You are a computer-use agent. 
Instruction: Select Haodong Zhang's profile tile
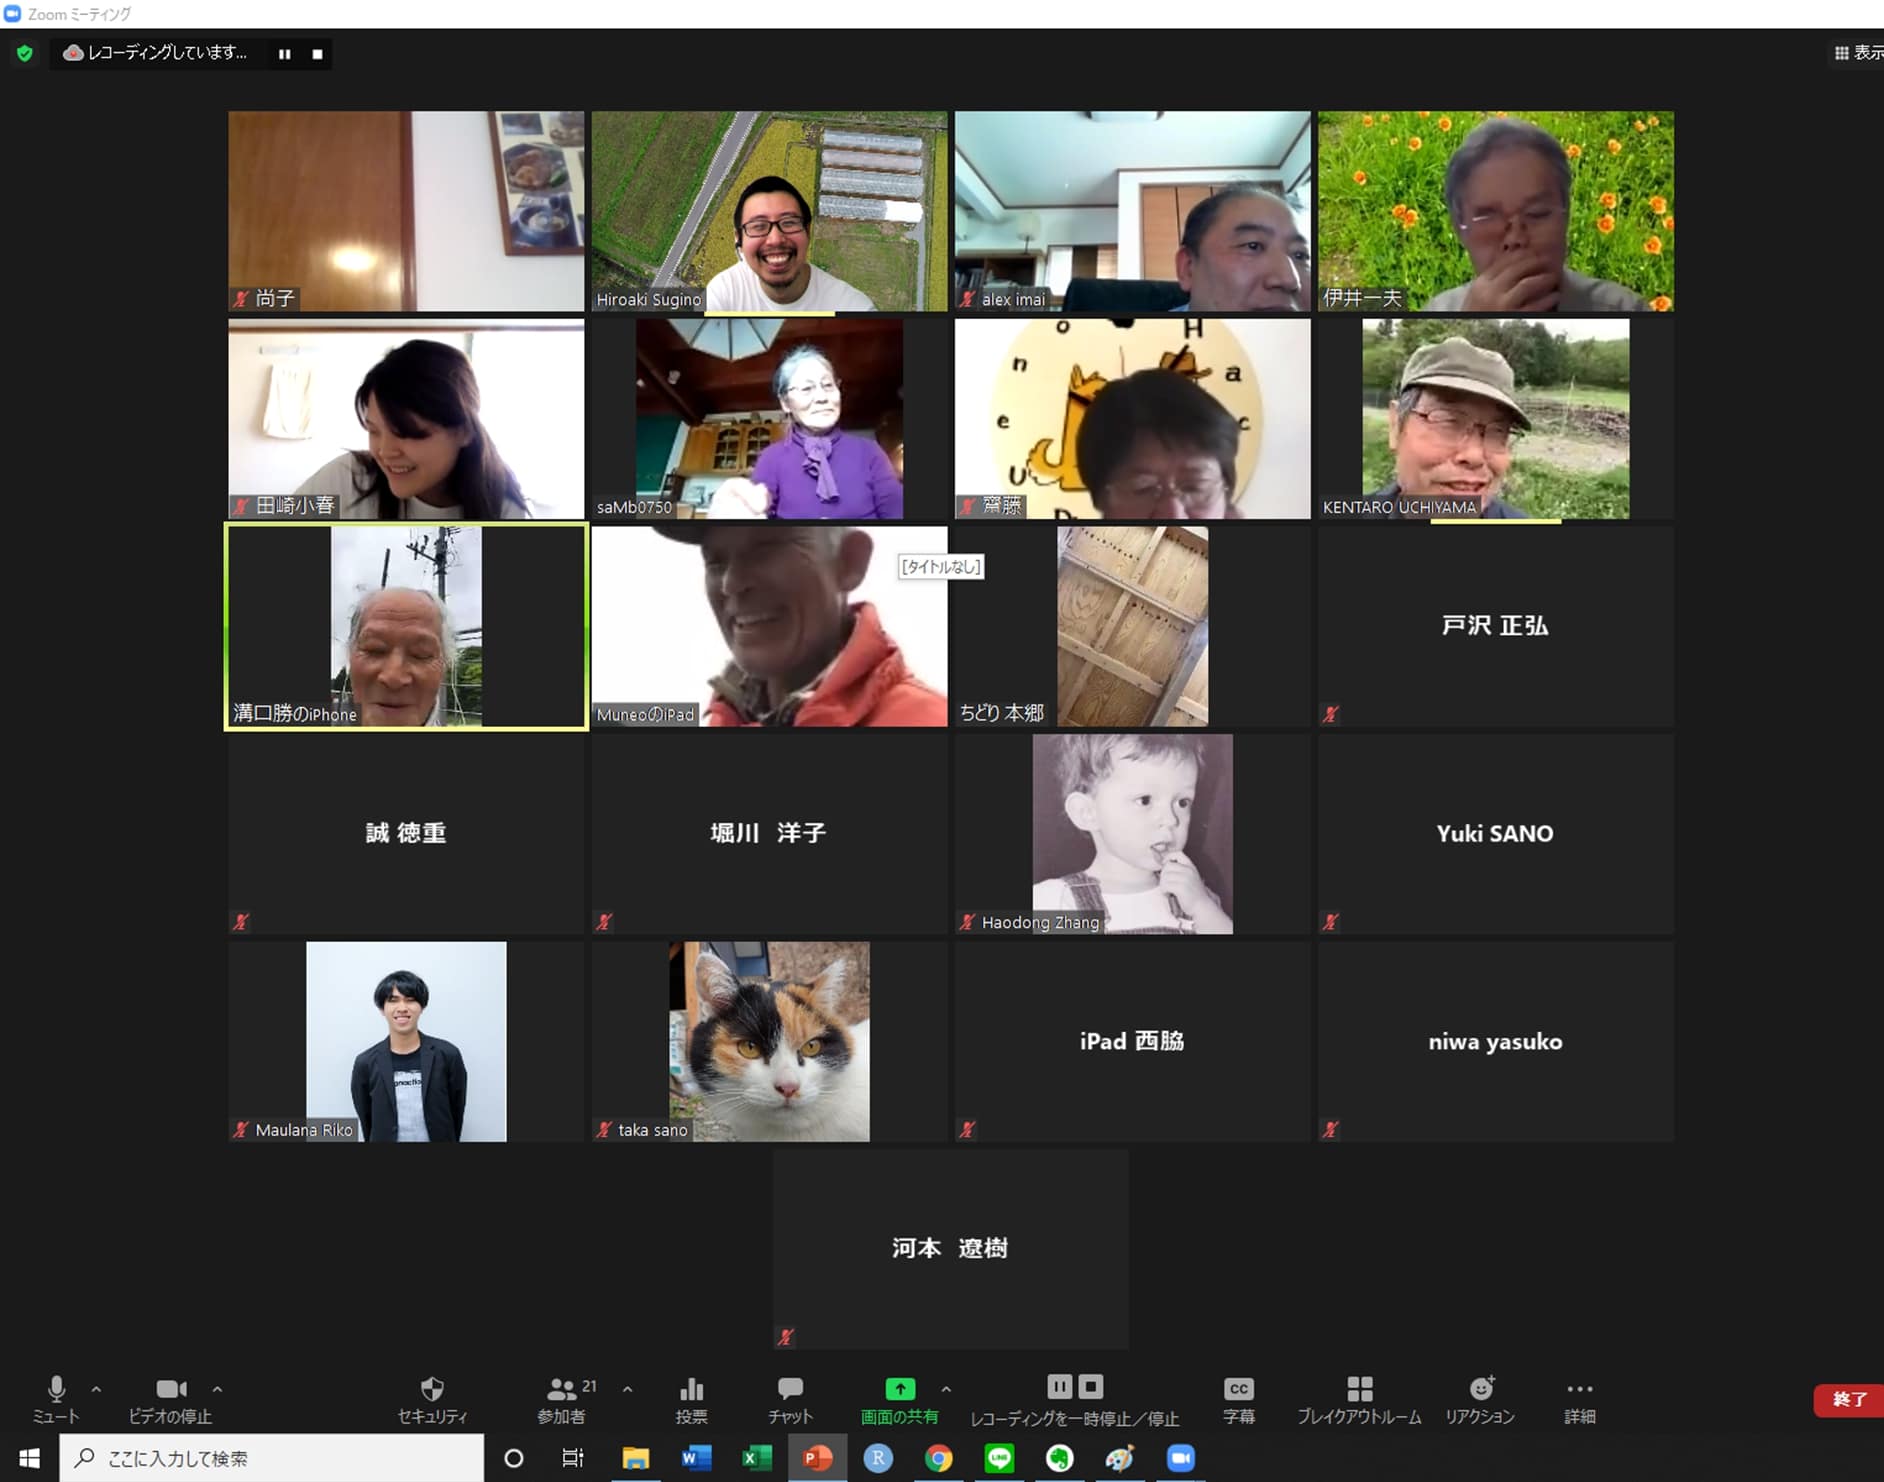pyautogui.click(x=1132, y=834)
